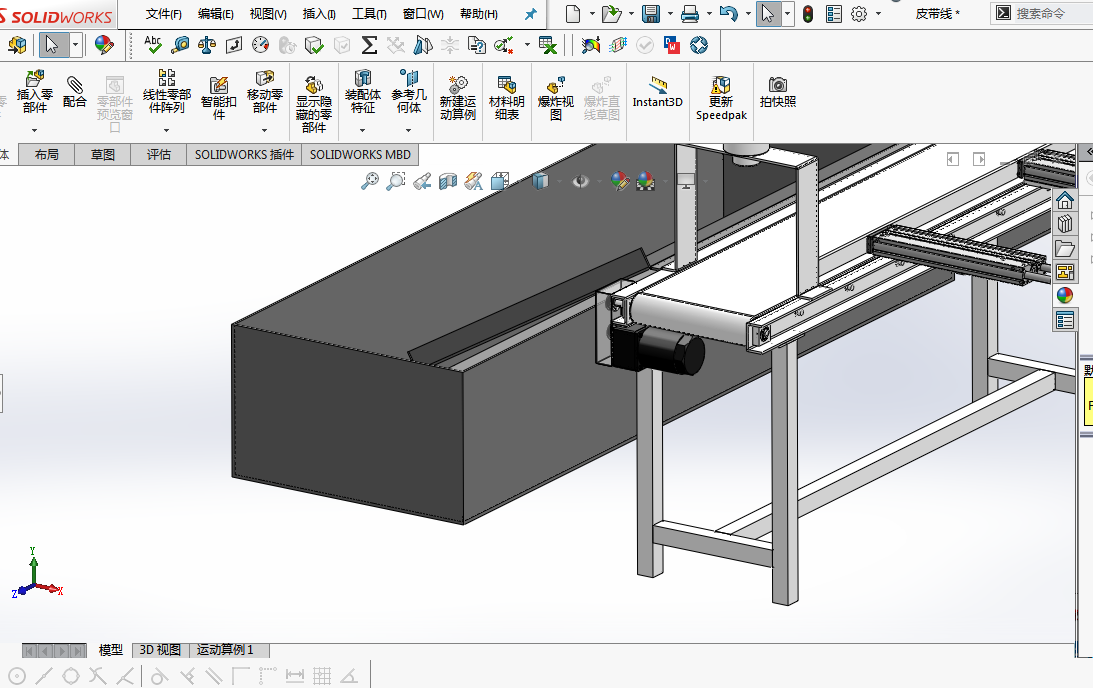Open the SimulationXpress analysis icon
This screenshot has height=688, width=1093.
coord(591,45)
